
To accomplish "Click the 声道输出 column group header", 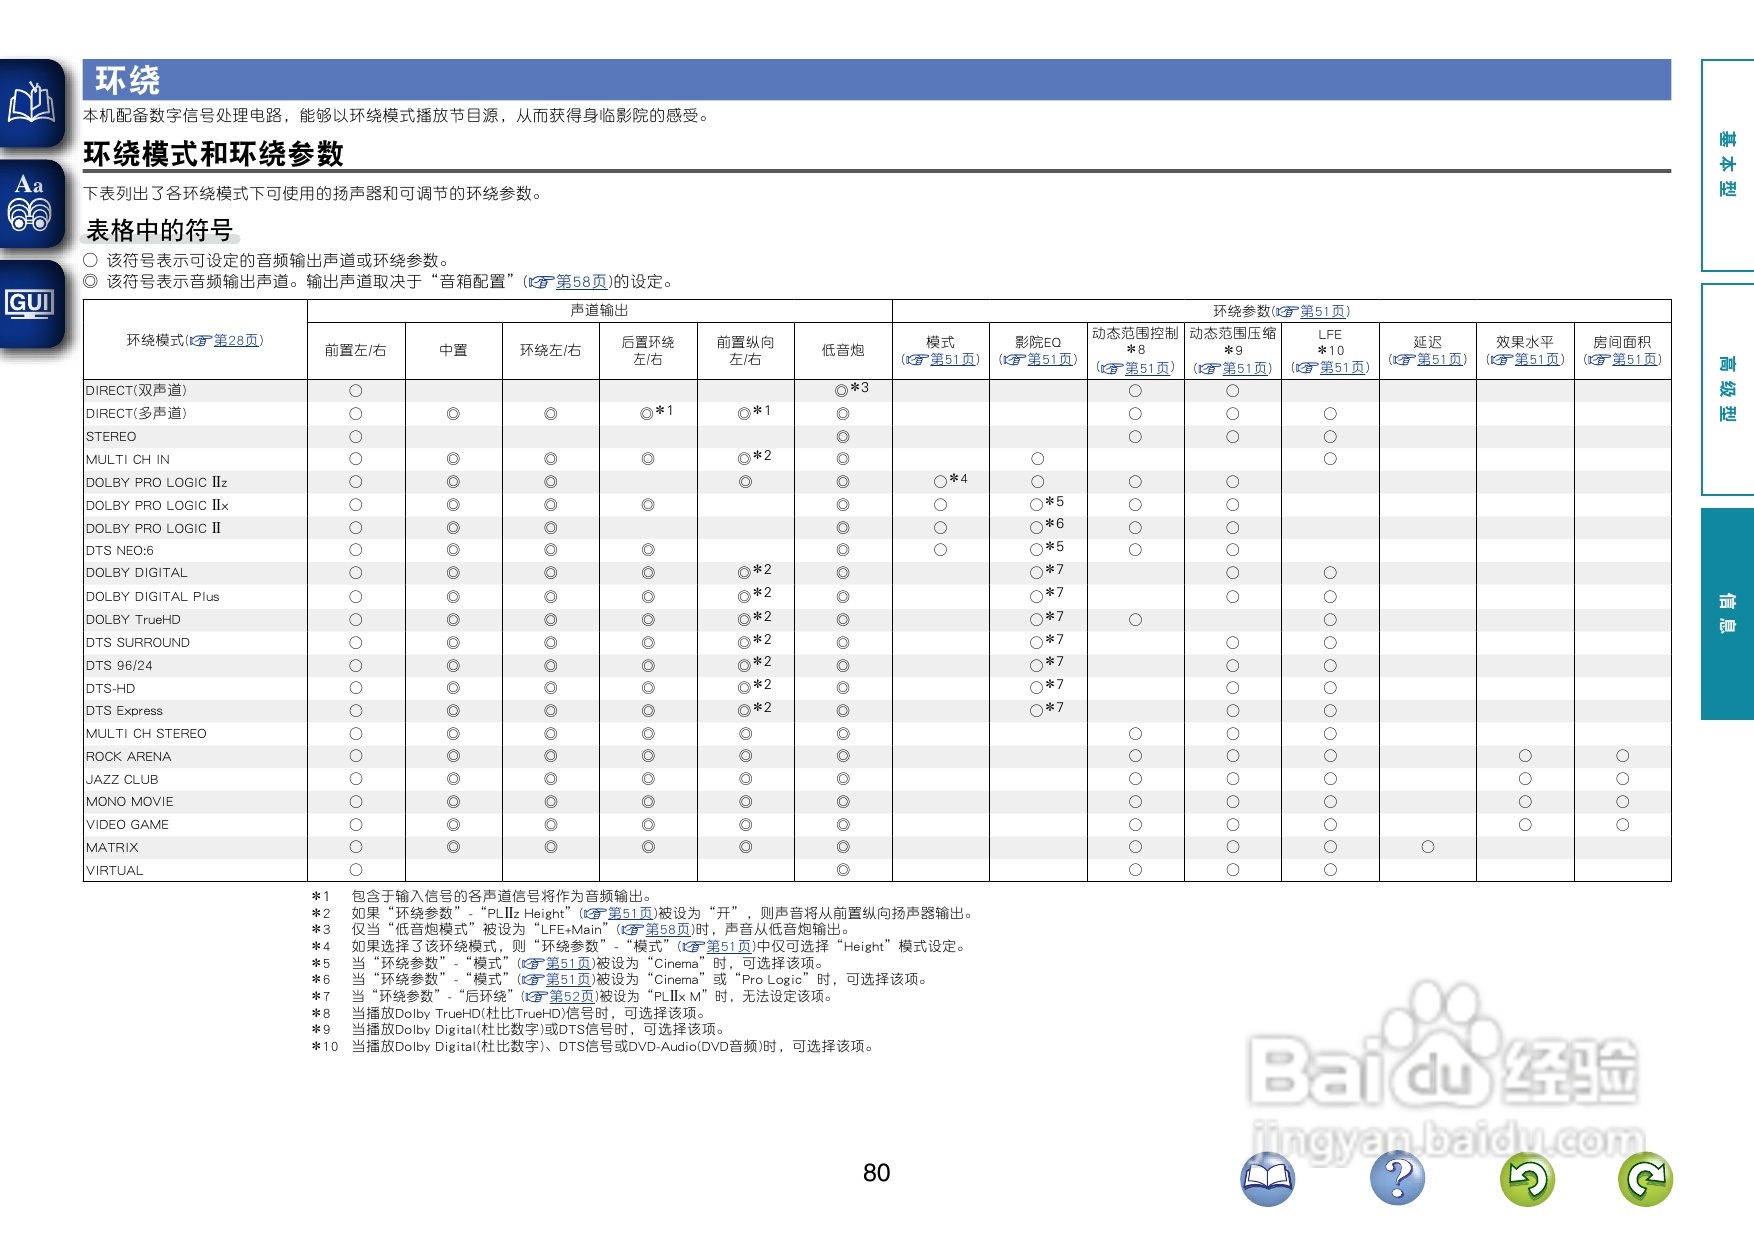I will click(x=599, y=311).
